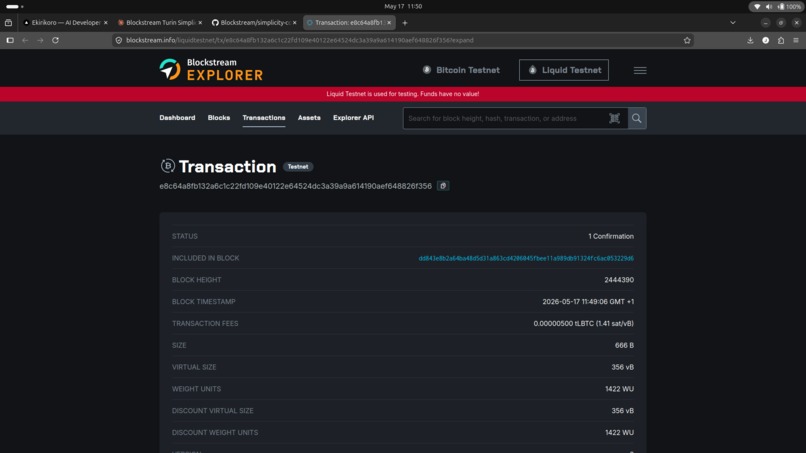Select the Liquid Testnet network button
Screen dimensions: 806x453
point(563,70)
